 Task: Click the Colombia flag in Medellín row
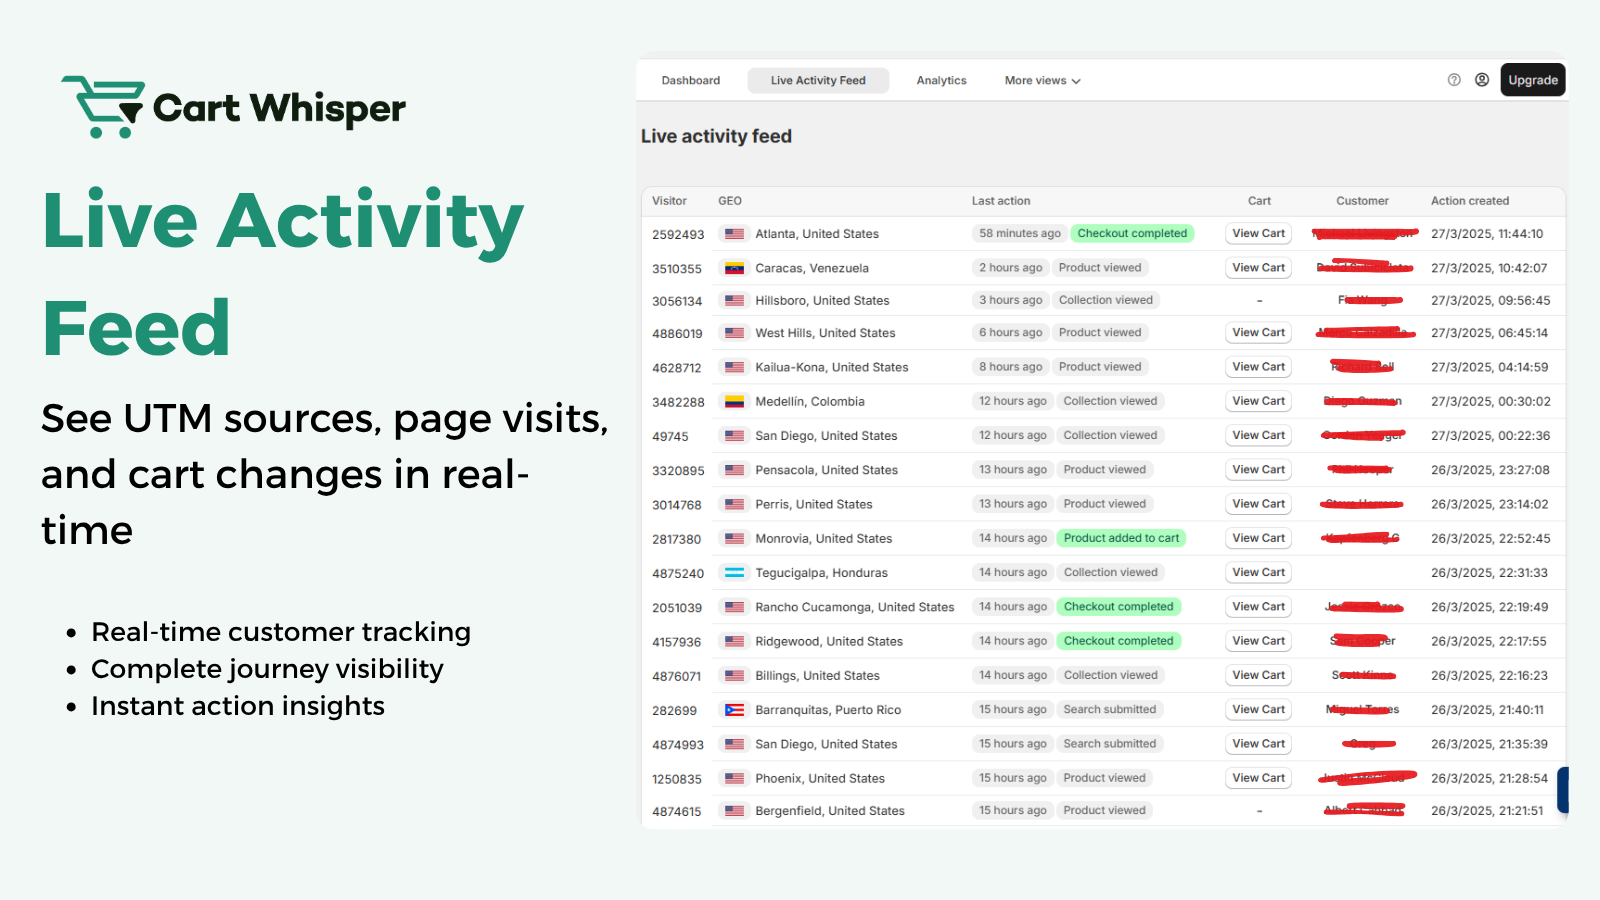pos(735,401)
